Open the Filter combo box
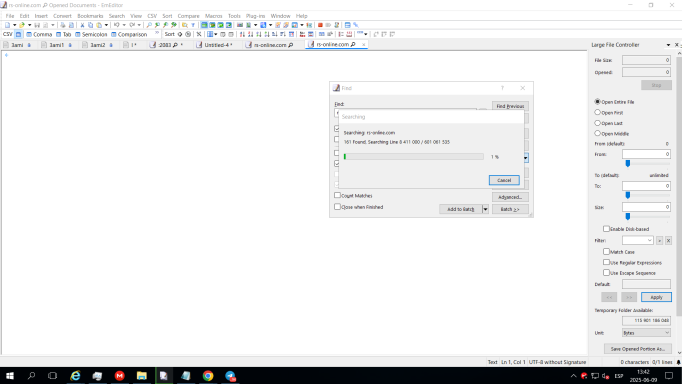 tap(638, 240)
